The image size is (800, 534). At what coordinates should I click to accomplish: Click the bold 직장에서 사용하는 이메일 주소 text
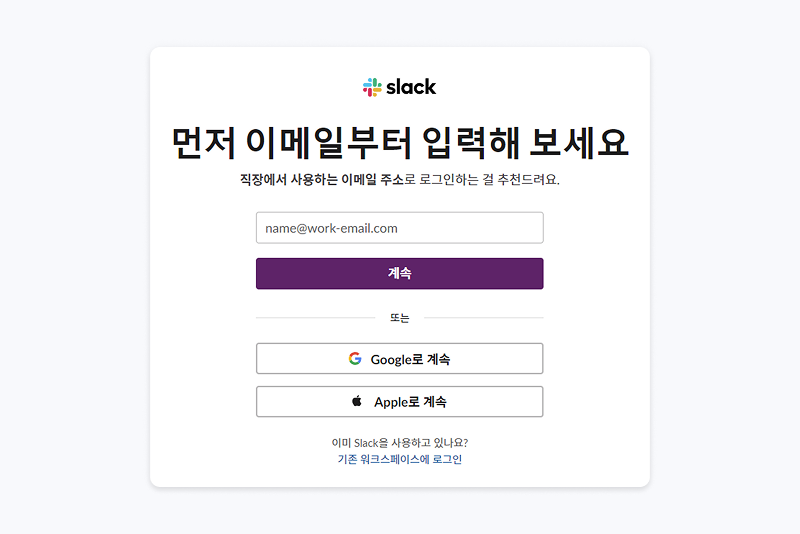[x=320, y=180]
